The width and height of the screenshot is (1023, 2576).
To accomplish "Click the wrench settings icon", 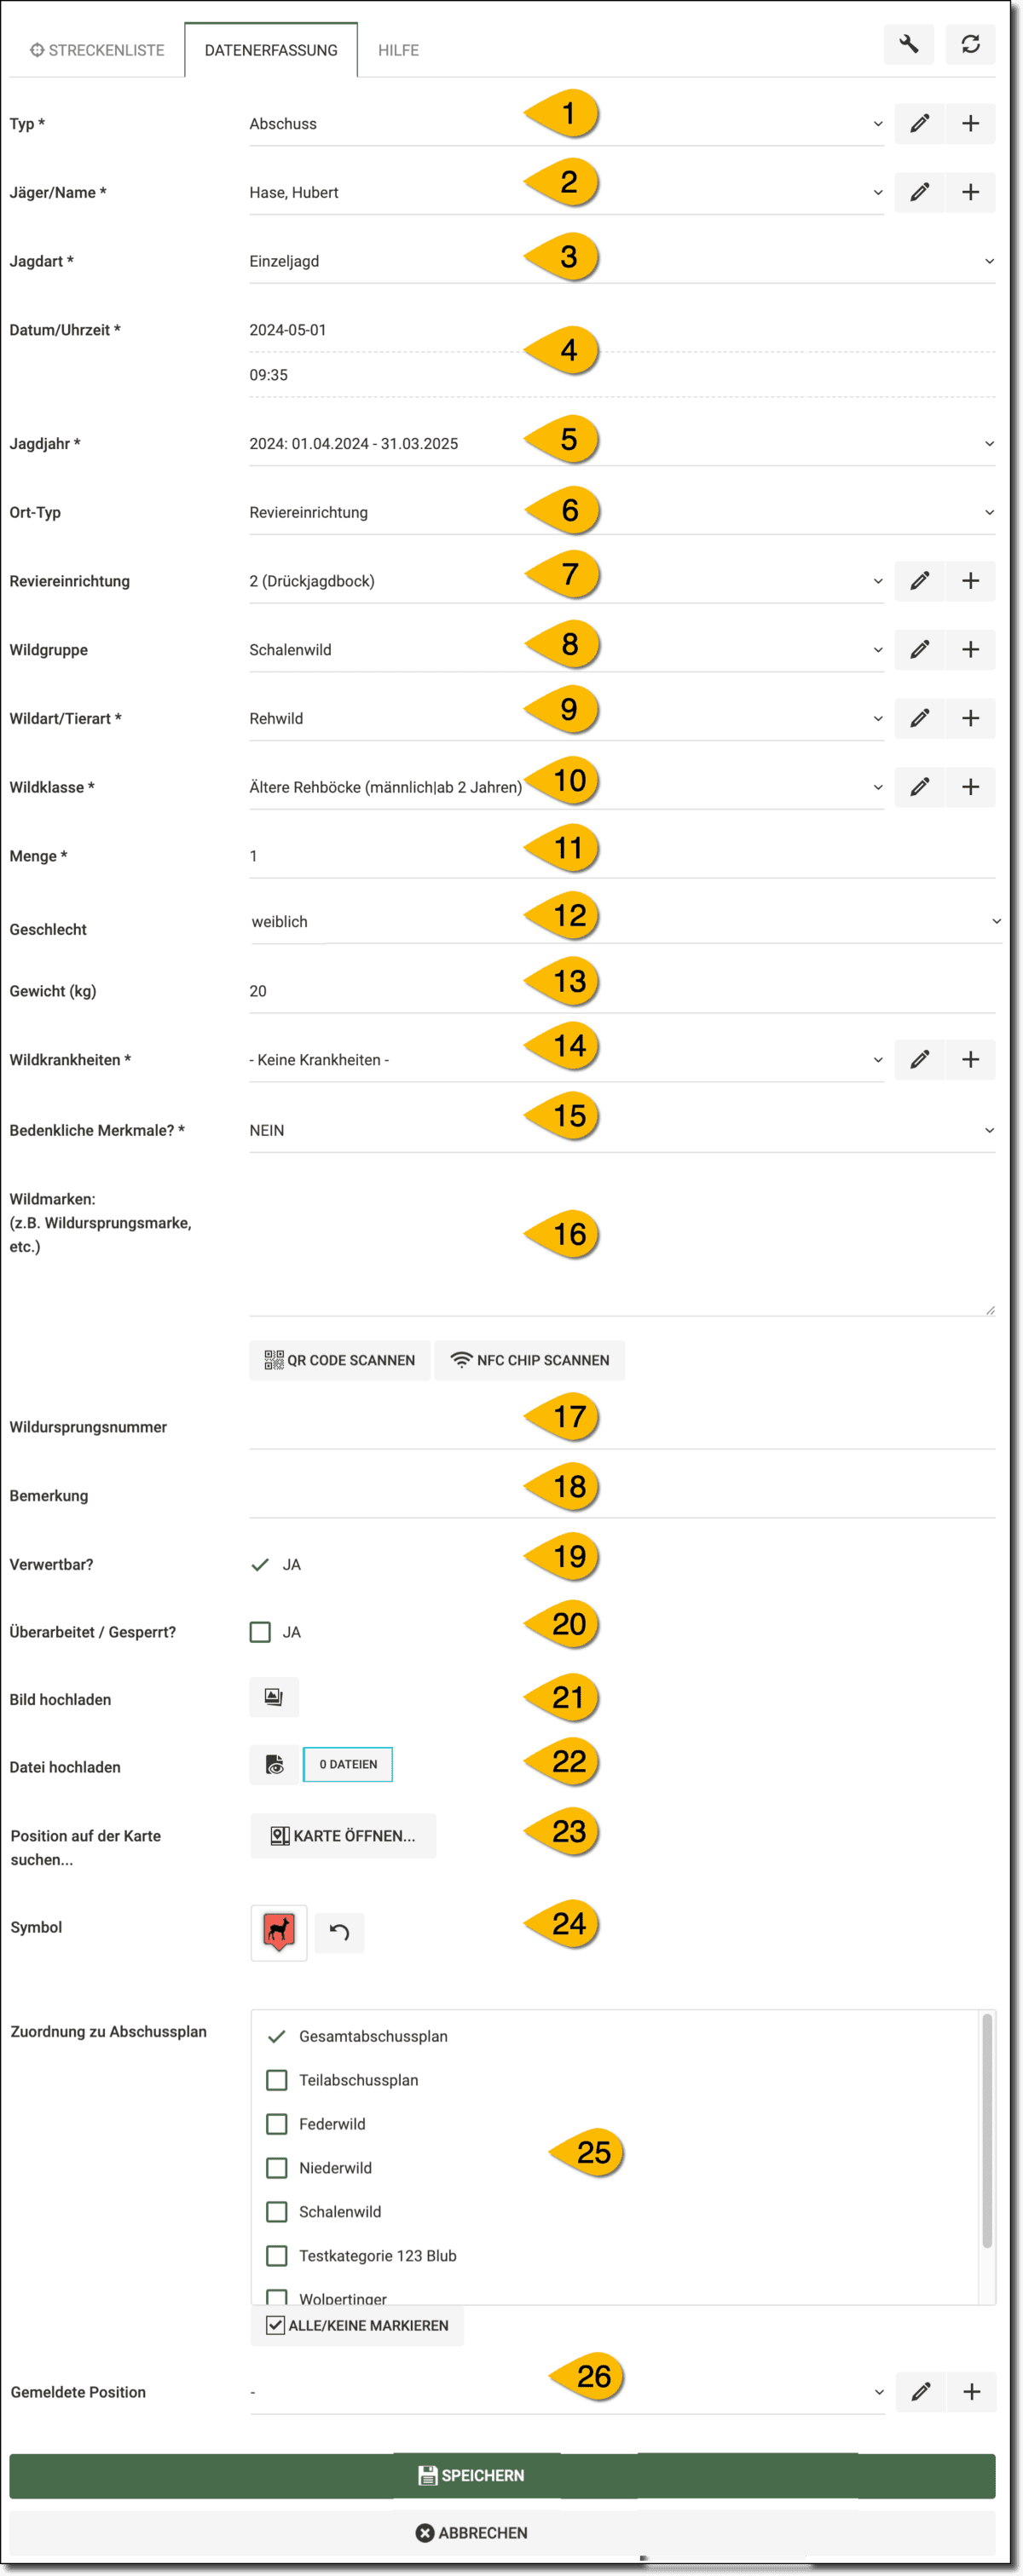I will click(908, 45).
